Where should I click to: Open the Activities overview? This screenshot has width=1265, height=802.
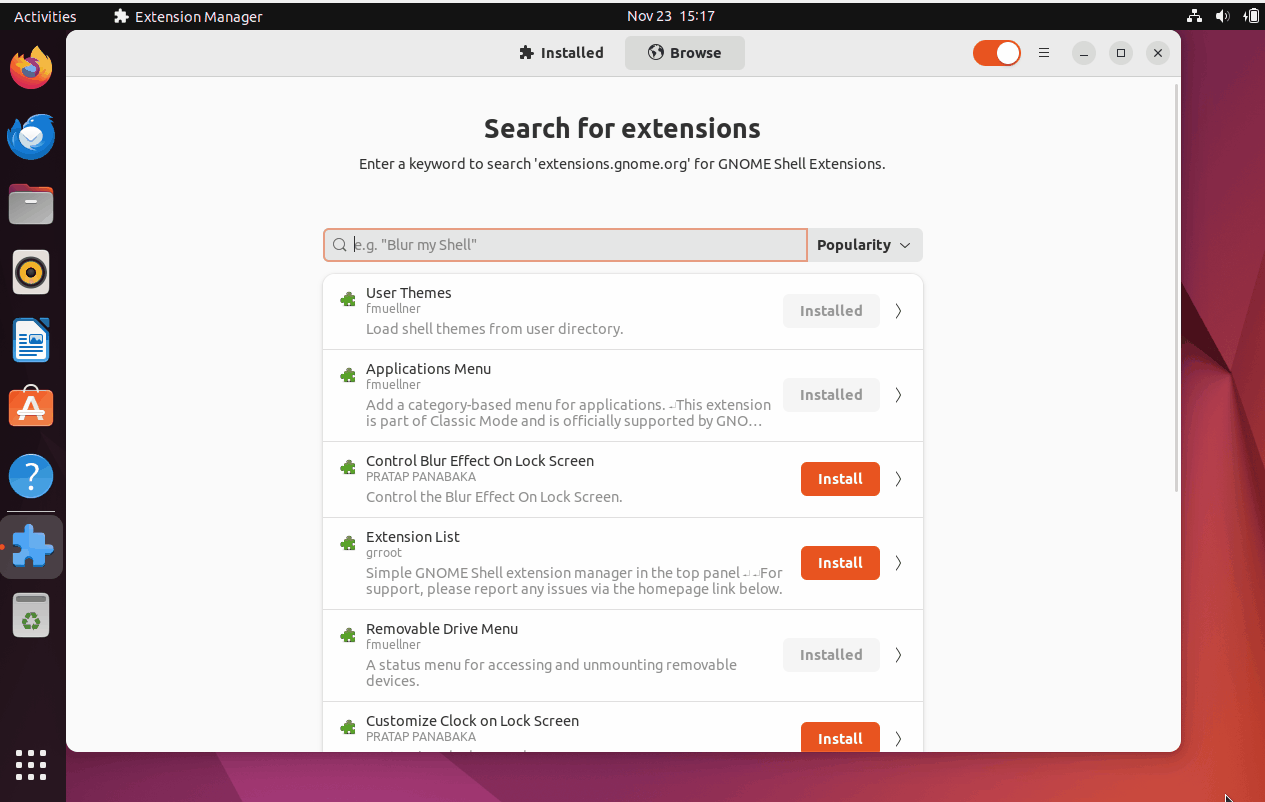coord(44,15)
